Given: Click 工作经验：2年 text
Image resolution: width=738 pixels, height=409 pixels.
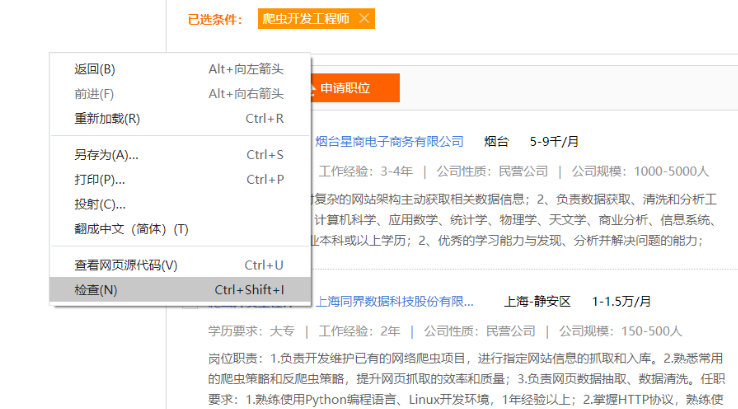Looking at the screenshot, I should [360, 331].
